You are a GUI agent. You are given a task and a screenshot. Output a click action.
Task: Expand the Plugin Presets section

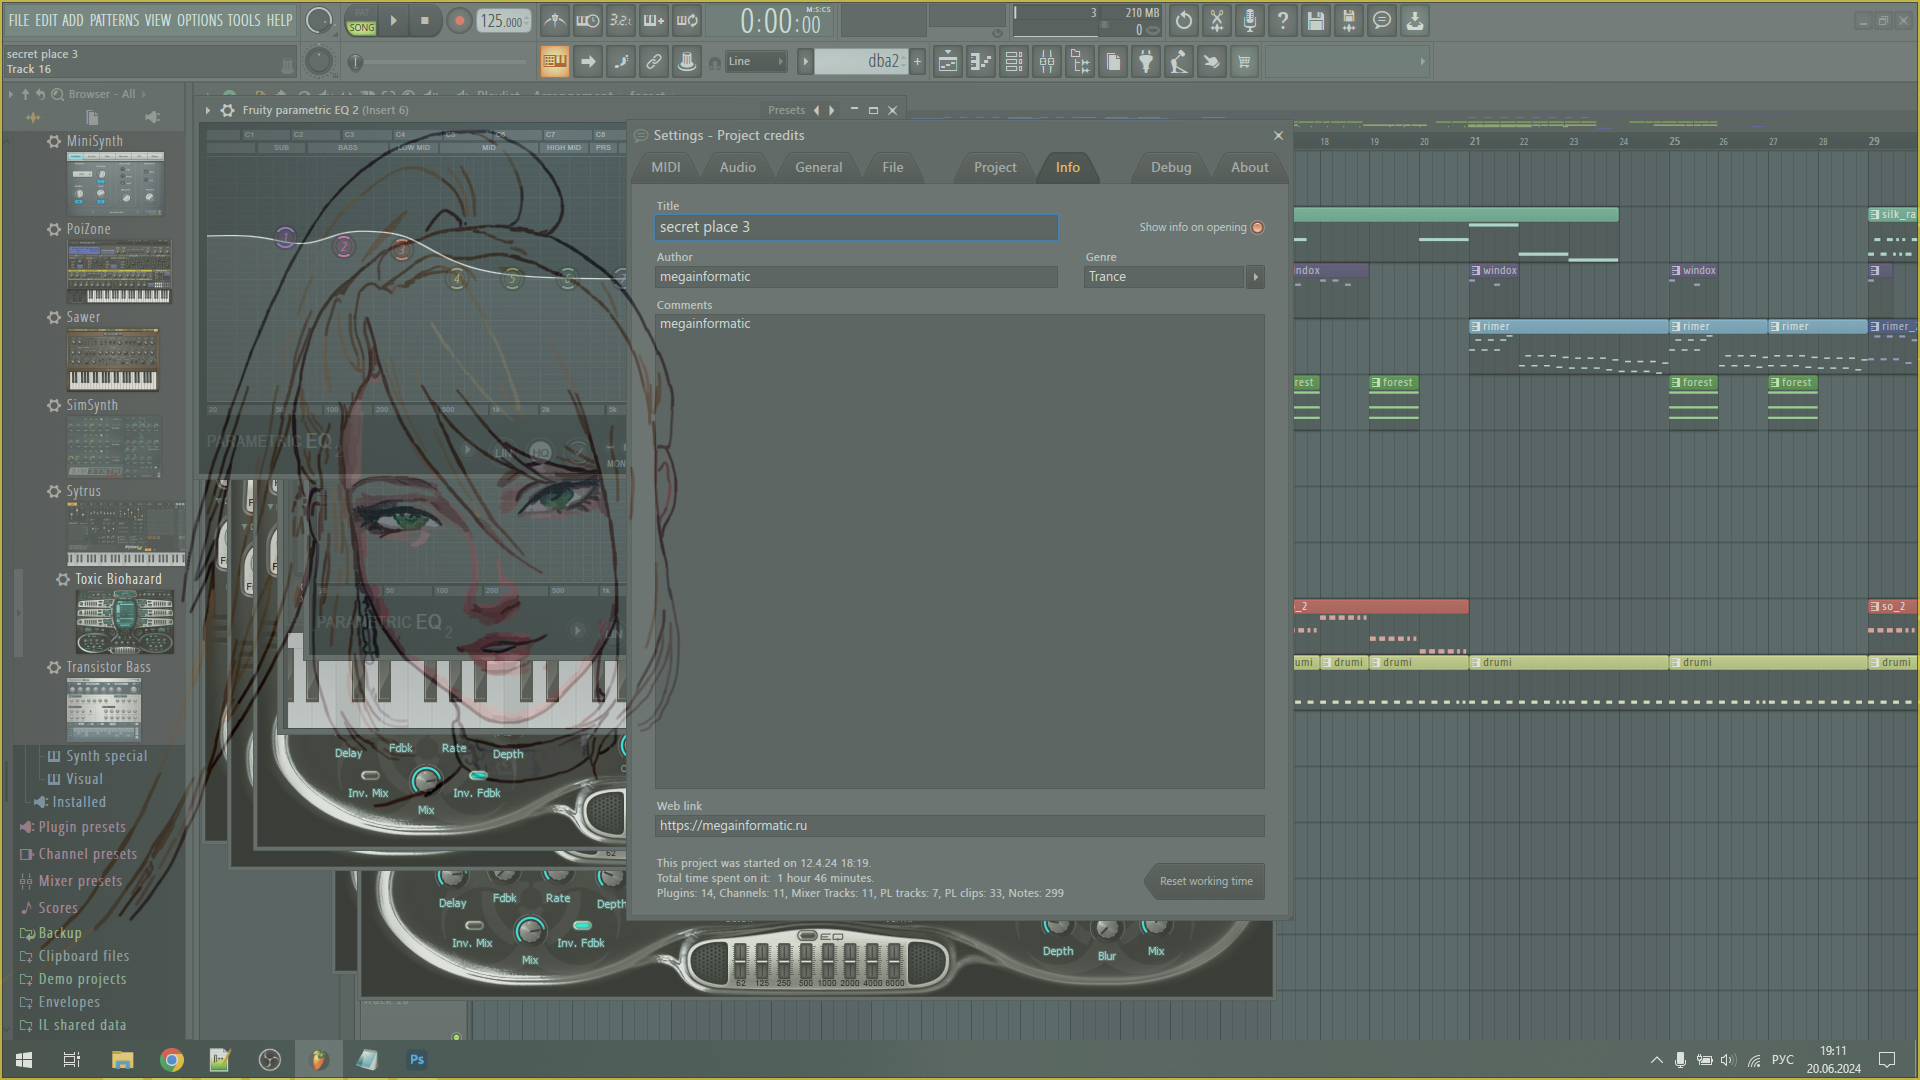click(x=80, y=827)
